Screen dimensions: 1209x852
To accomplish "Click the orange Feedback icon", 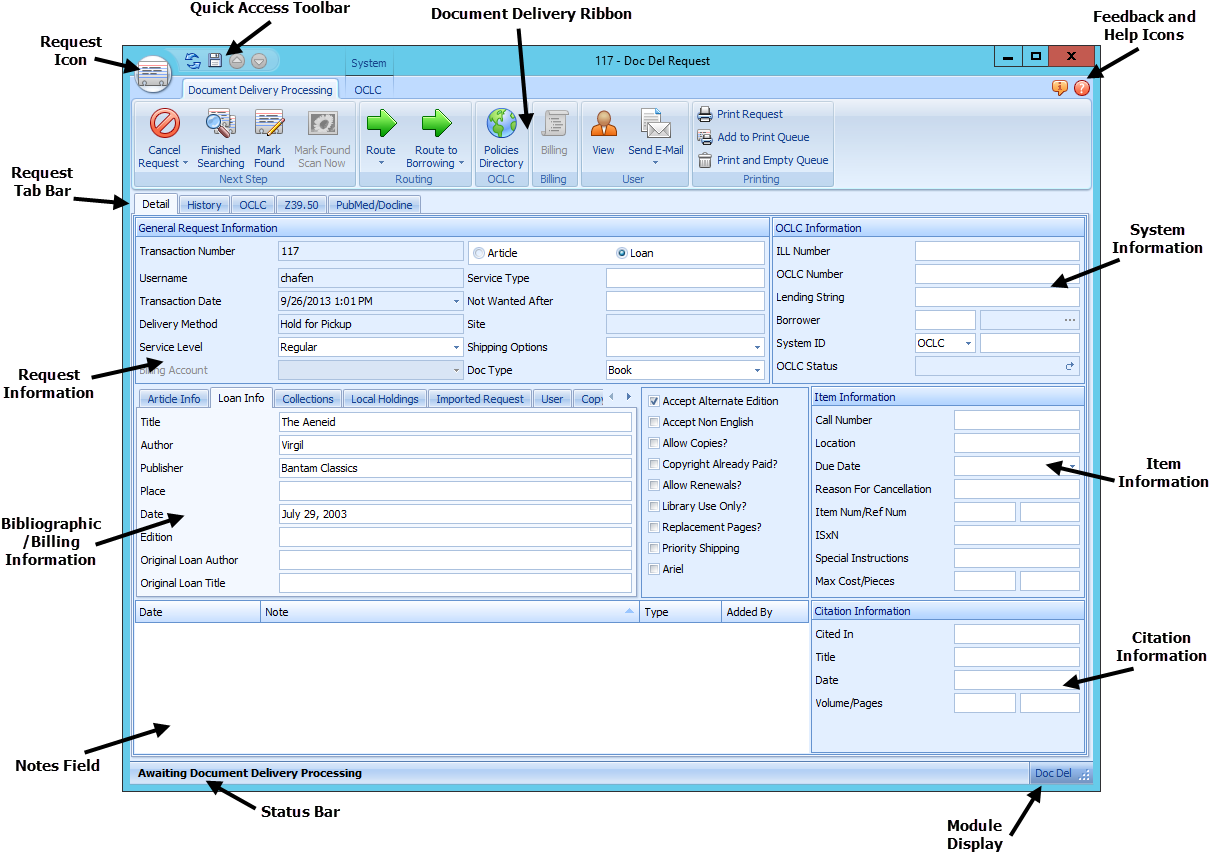I will tap(1060, 88).
